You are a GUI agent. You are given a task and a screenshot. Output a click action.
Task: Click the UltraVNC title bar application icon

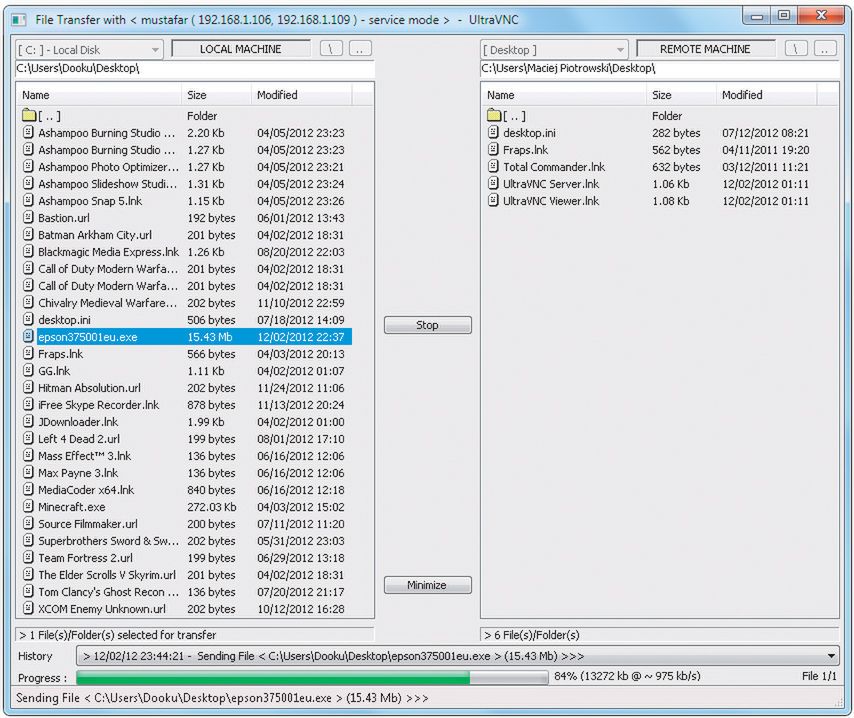[x=20, y=20]
